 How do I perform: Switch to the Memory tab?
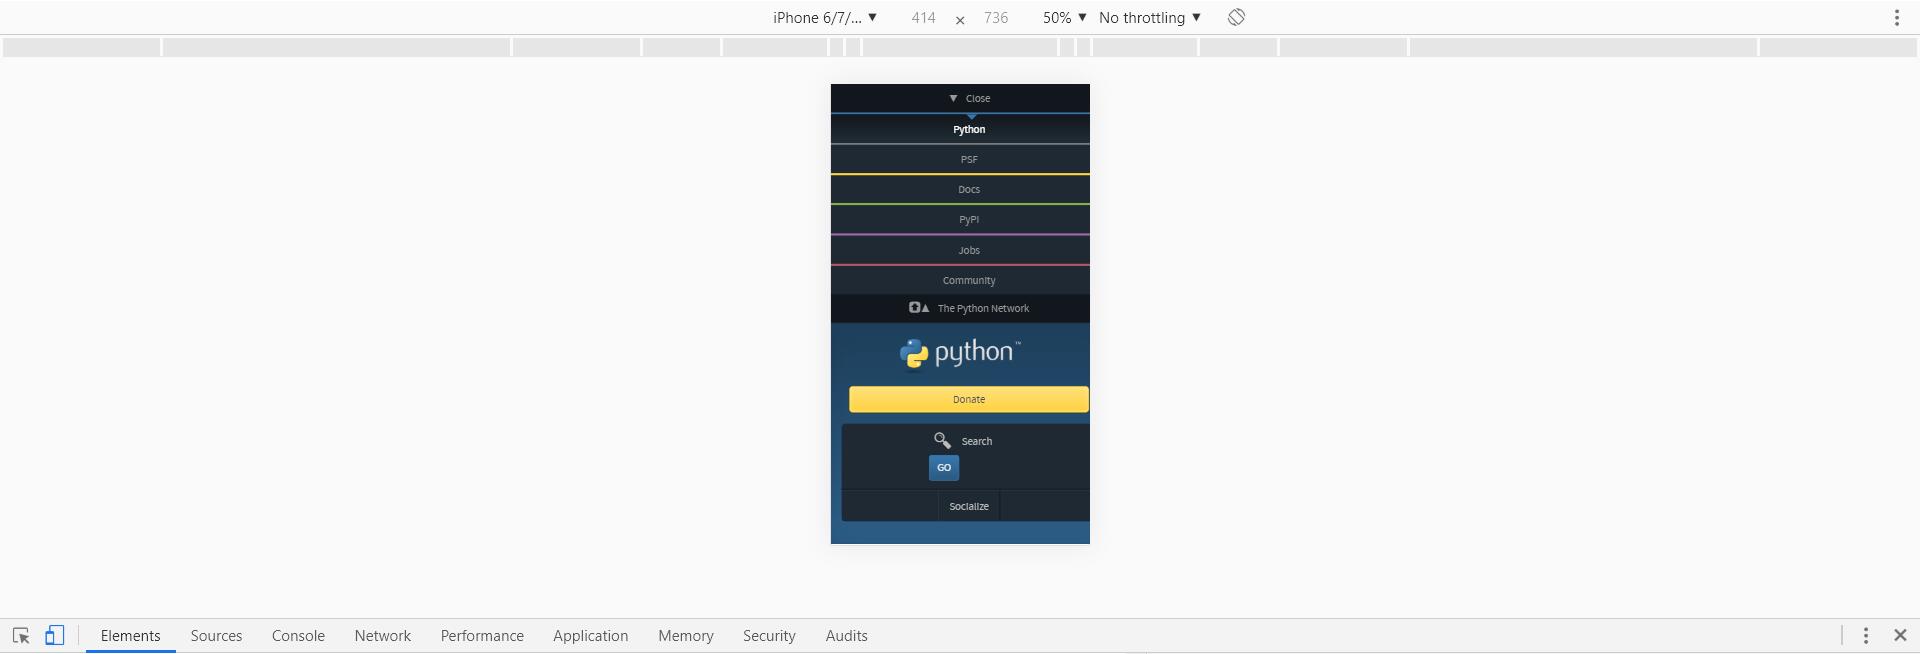(x=686, y=635)
